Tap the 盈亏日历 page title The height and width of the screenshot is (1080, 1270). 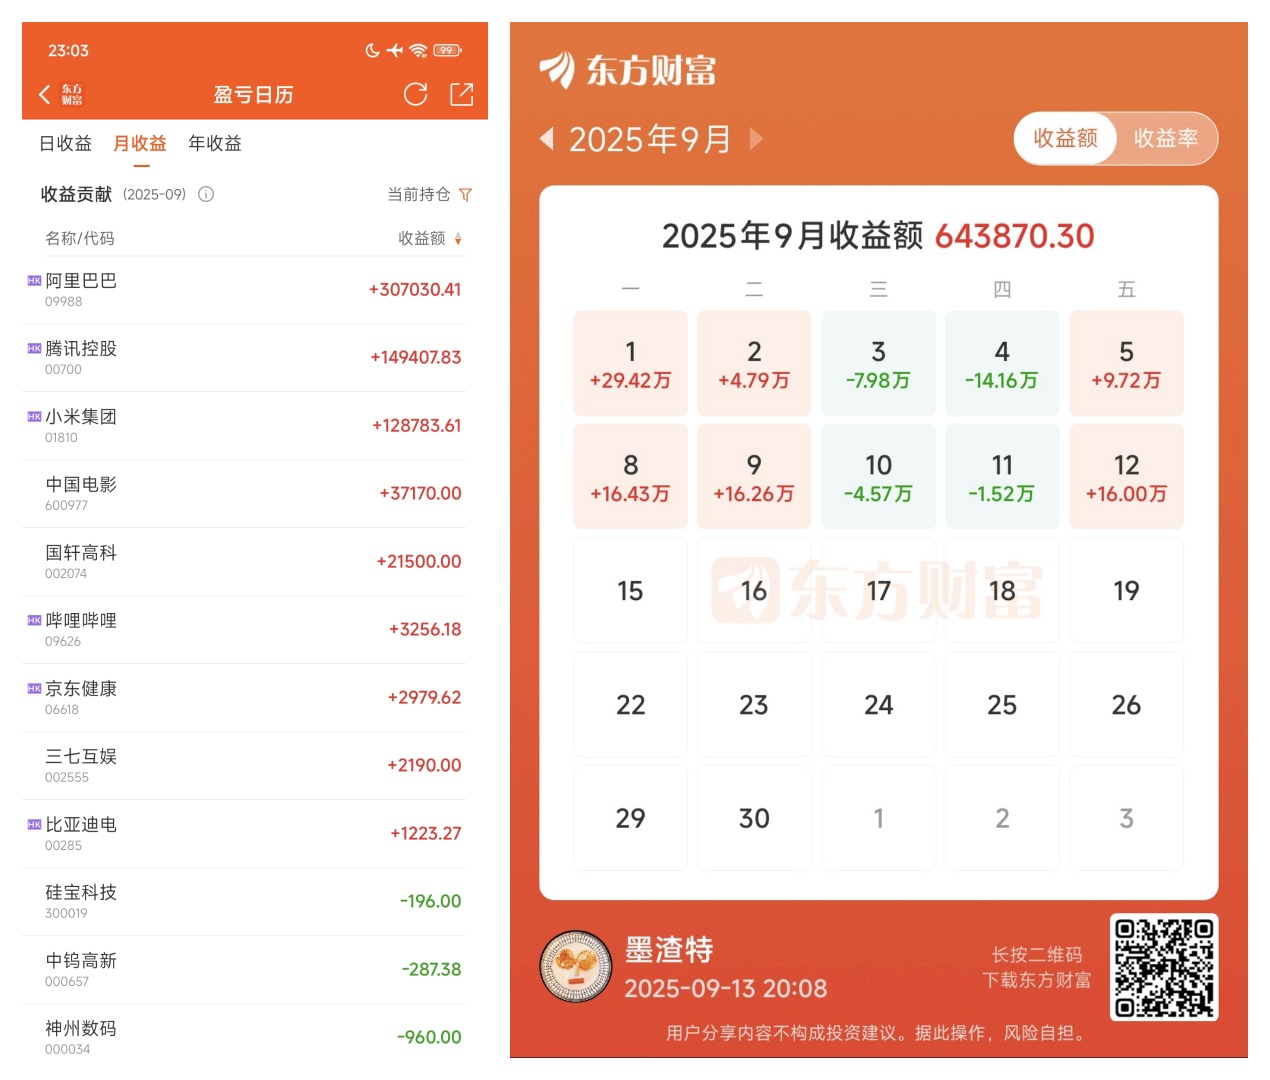pos(253,95)
